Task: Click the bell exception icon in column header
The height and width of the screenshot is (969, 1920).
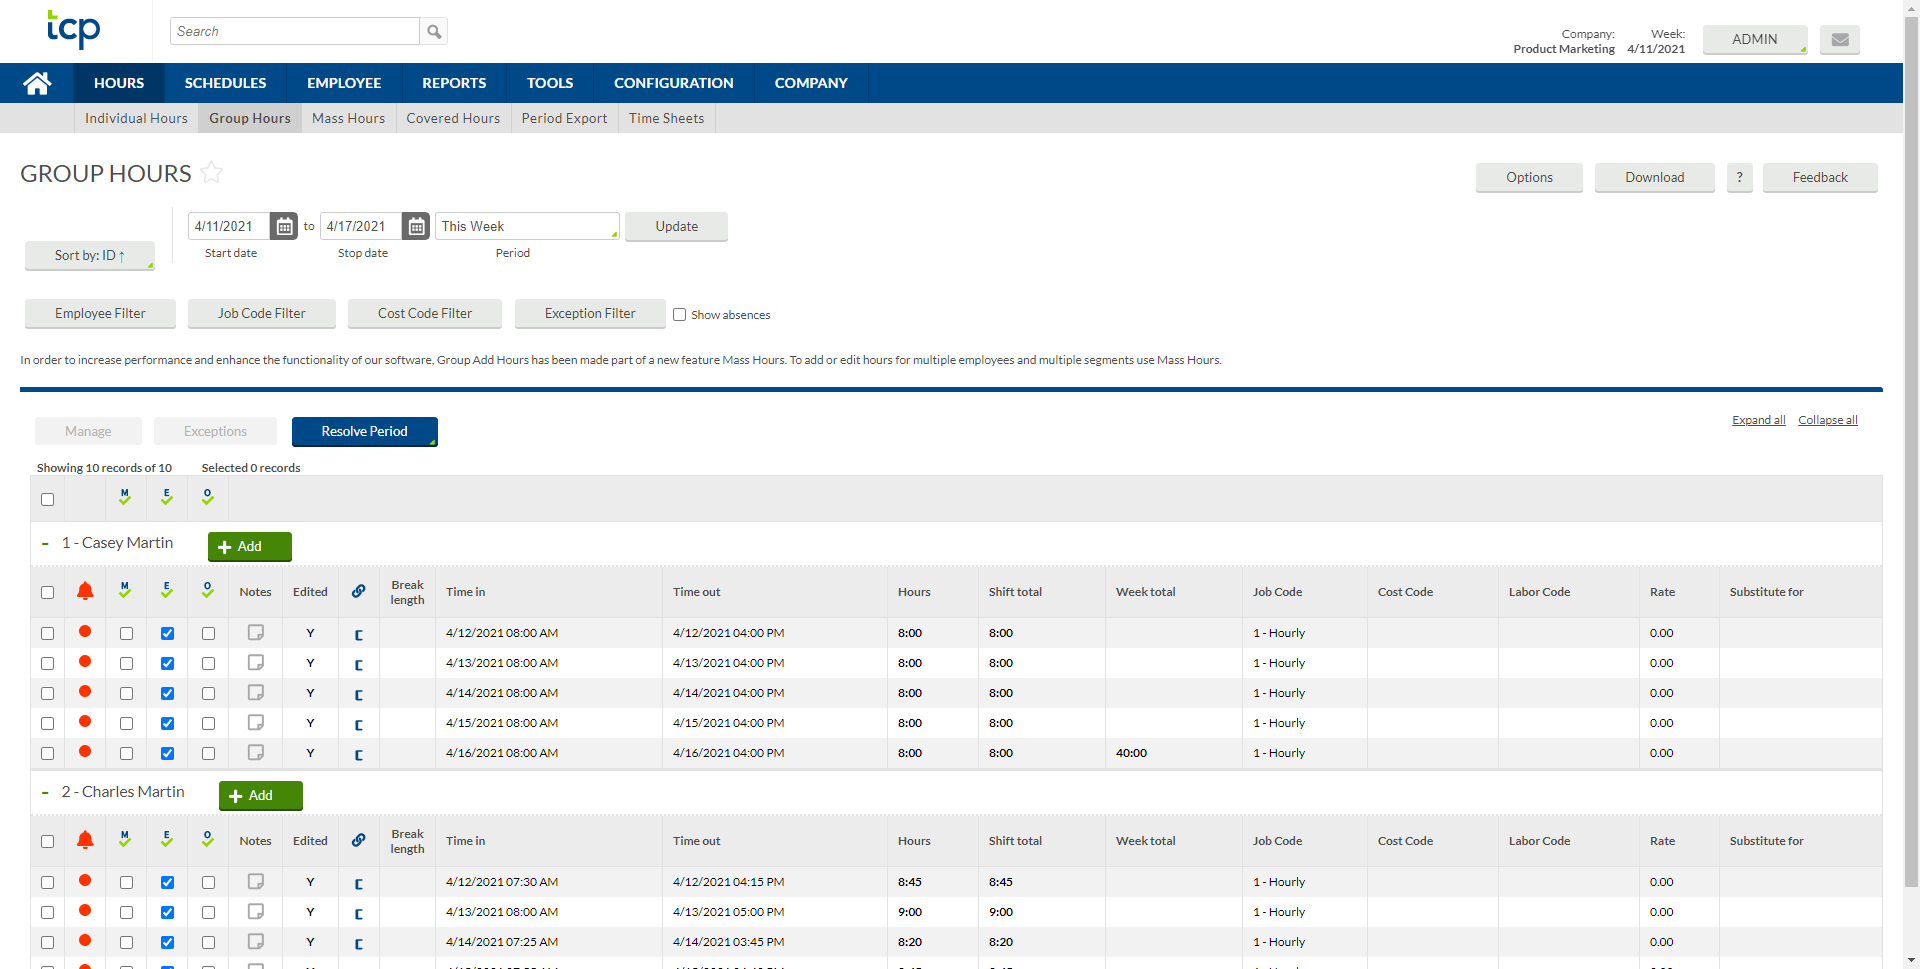Action: [x=85, y=591]
